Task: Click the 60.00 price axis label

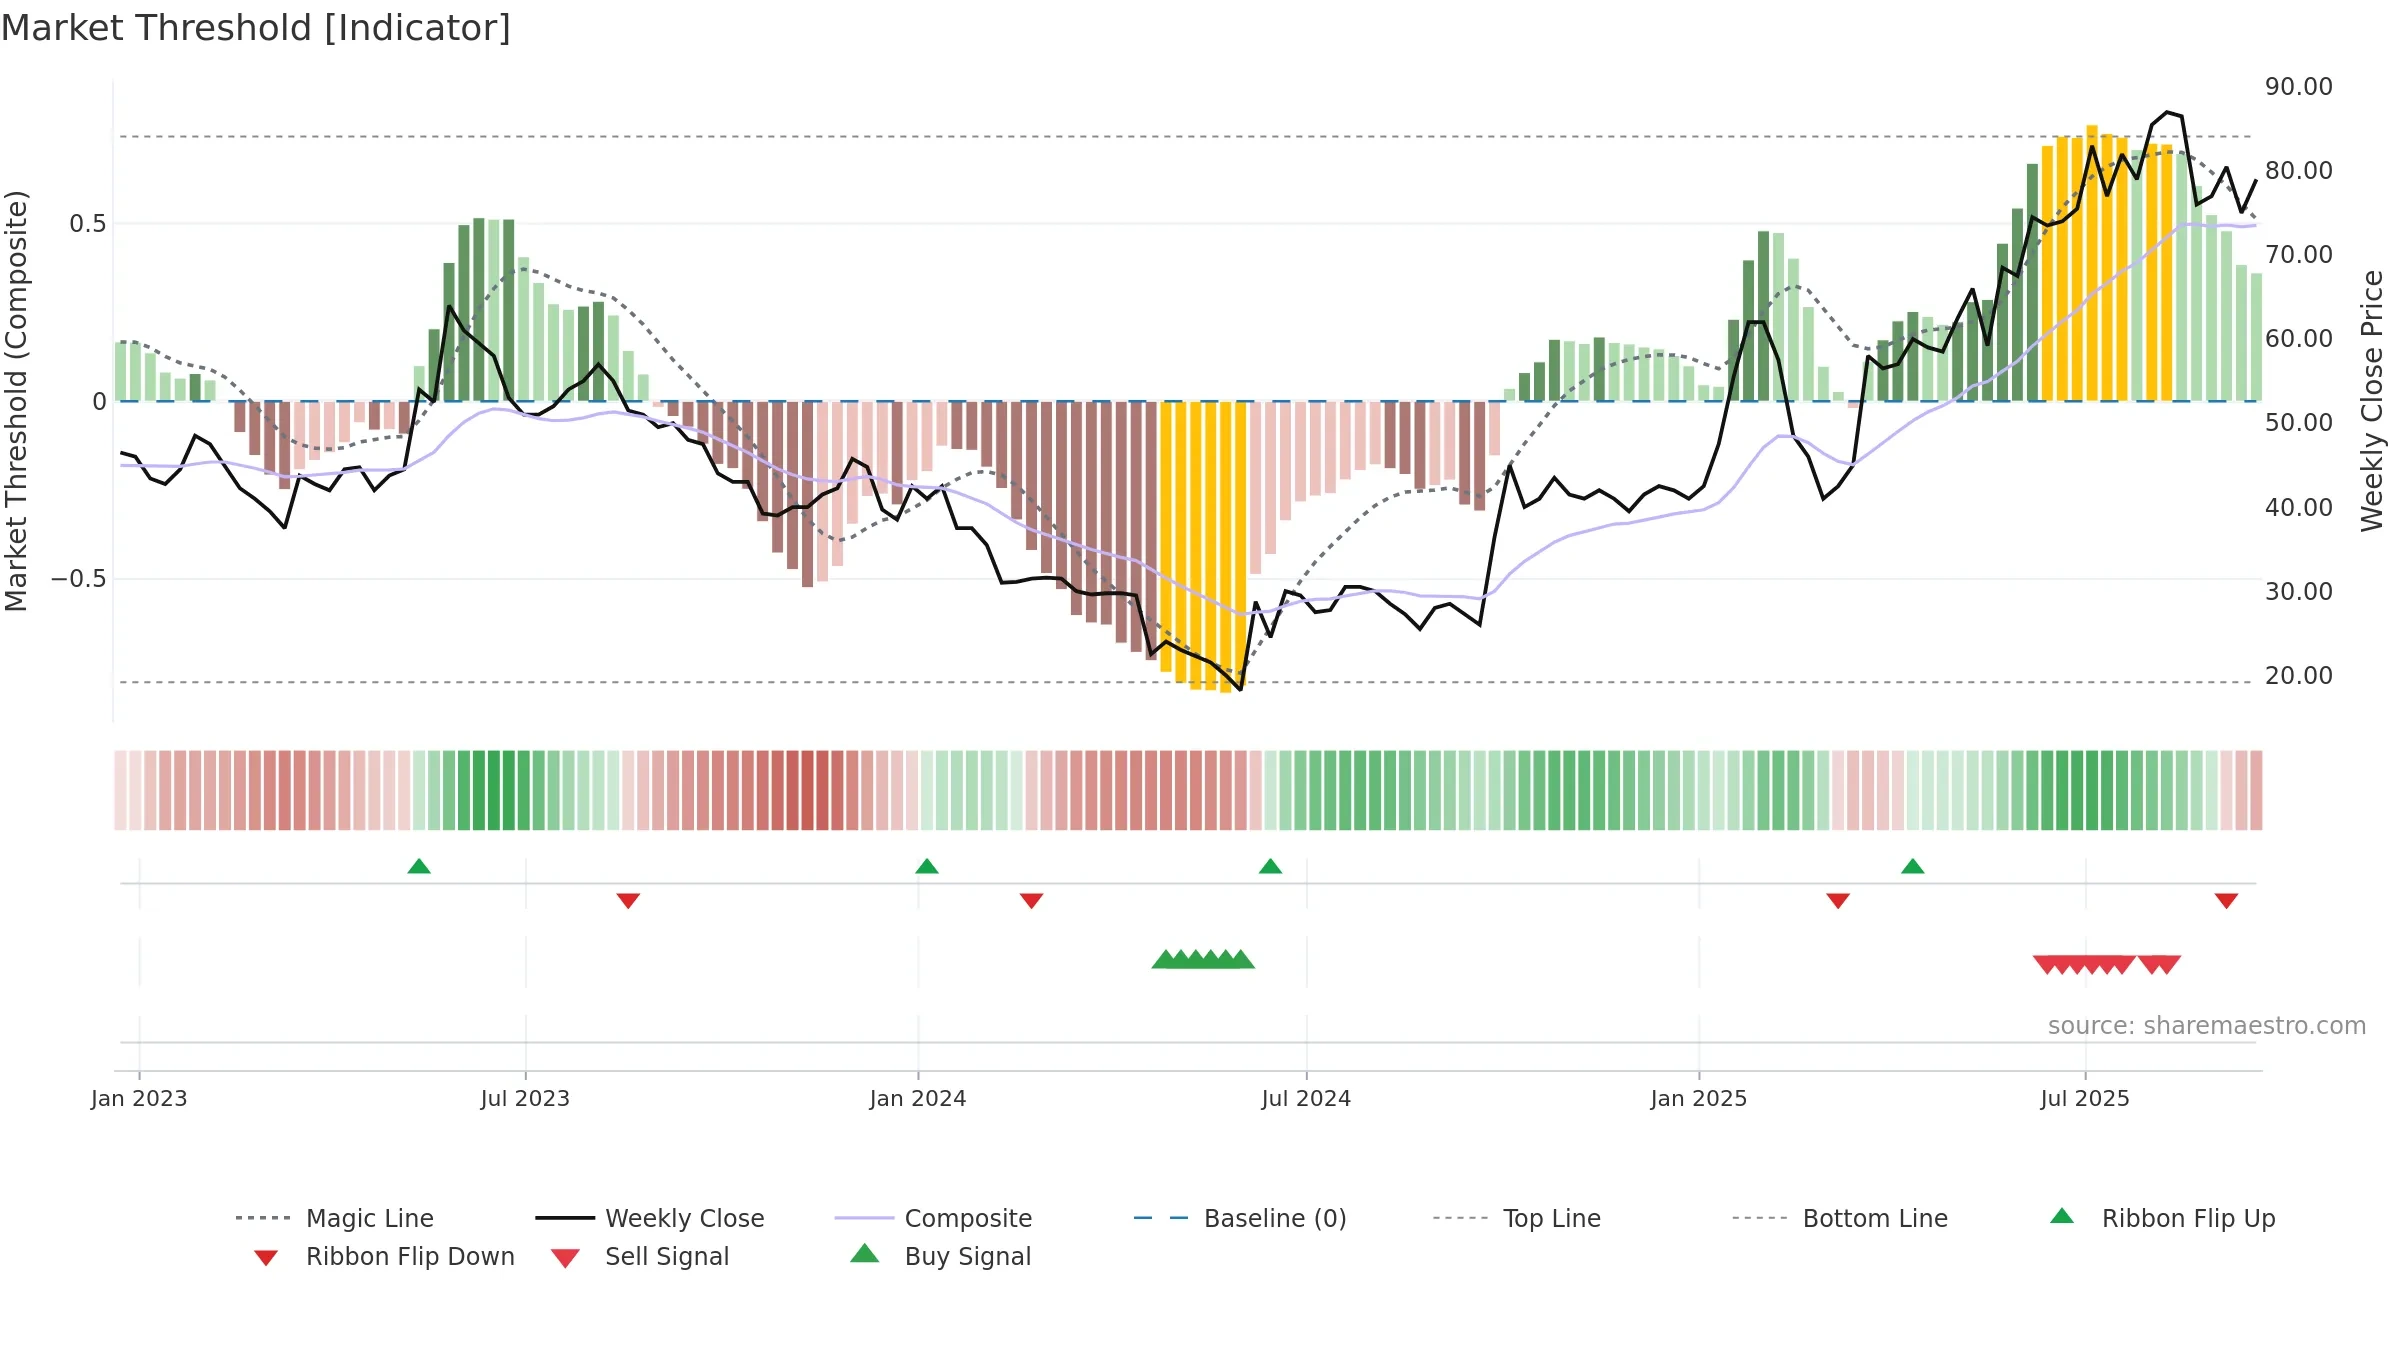Action: 2299,339
